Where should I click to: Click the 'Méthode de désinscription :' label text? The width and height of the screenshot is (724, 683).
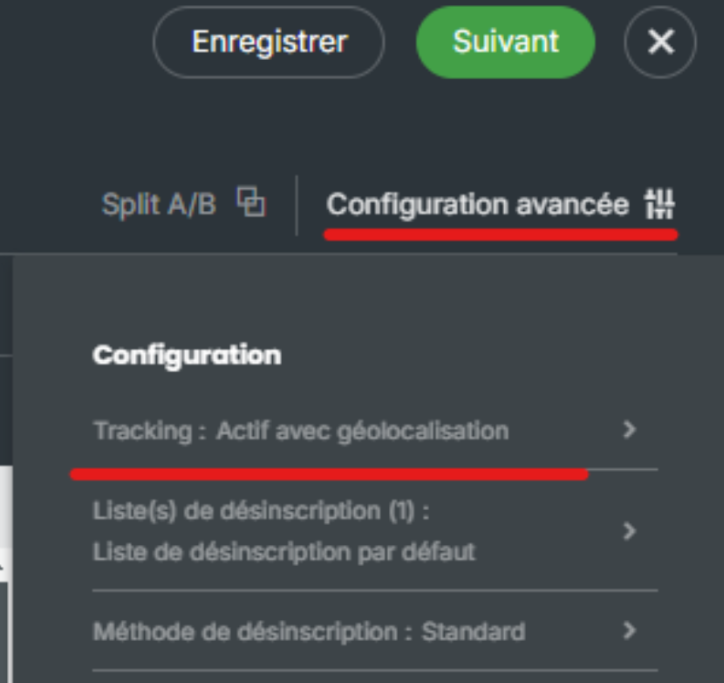(253, 632)
